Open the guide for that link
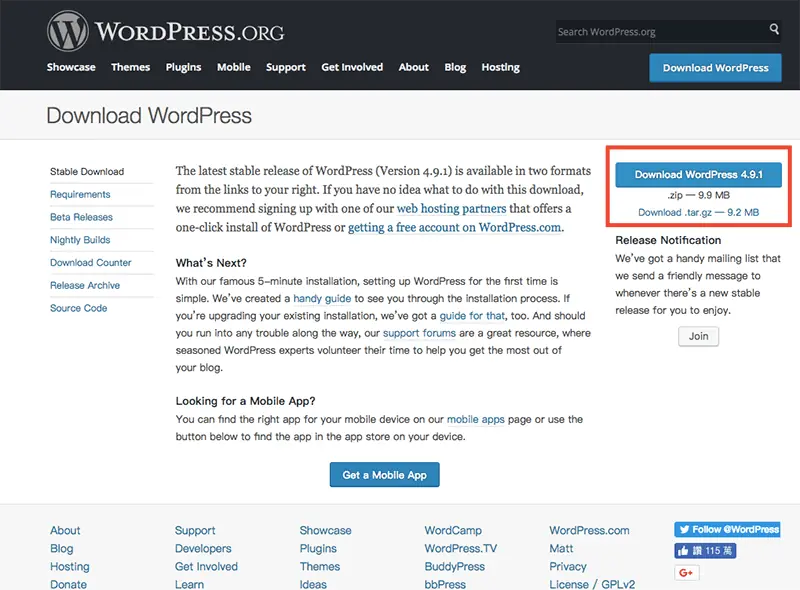The height and width of the screenshot is (590, 800). pos(472,316)
